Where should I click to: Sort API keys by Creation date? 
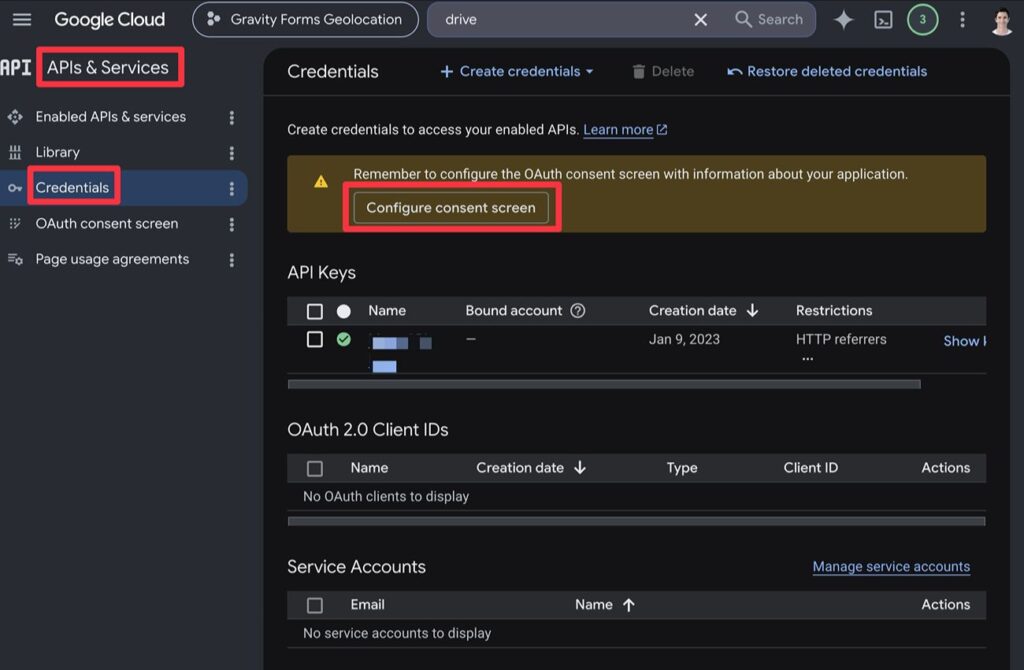[x=703, y=311]
